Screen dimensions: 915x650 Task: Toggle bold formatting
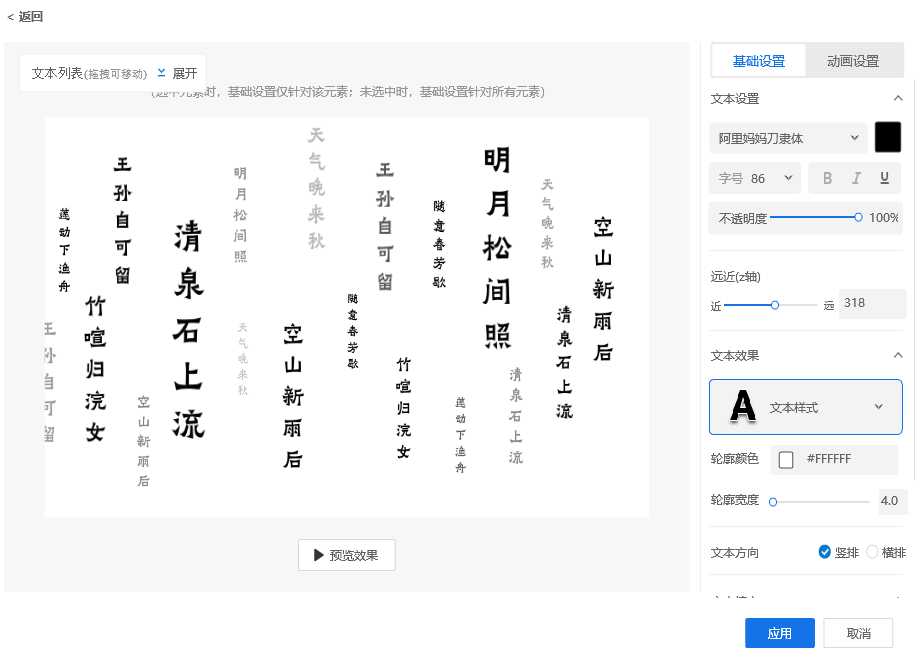pyautogui.click(x=826, y=177)
